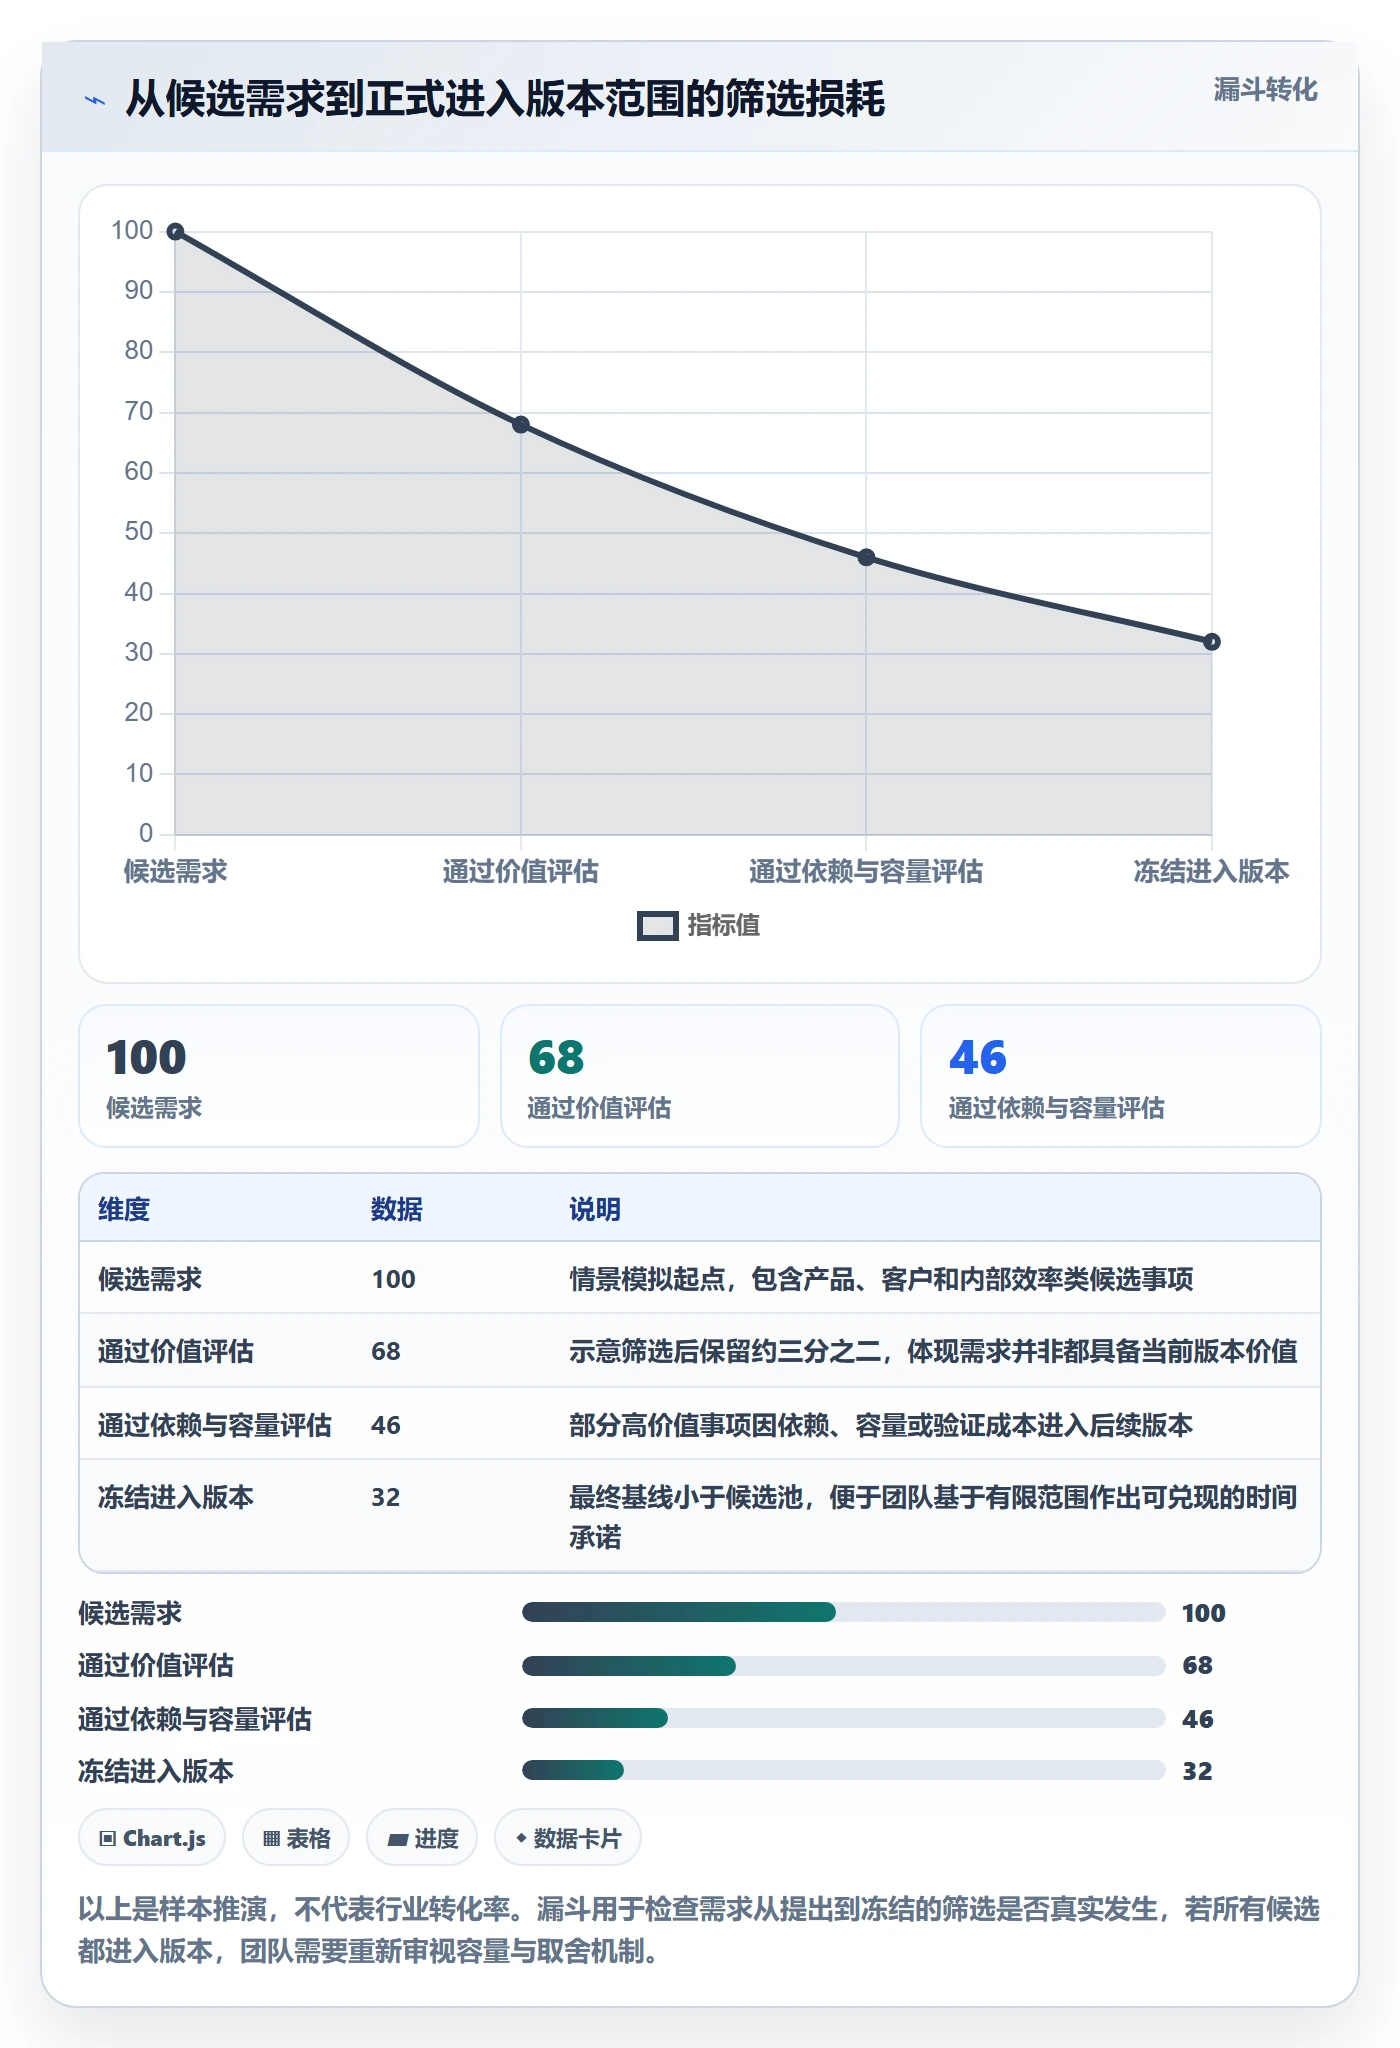Select the description starting with 情景模拟起点

(881, 1279)
